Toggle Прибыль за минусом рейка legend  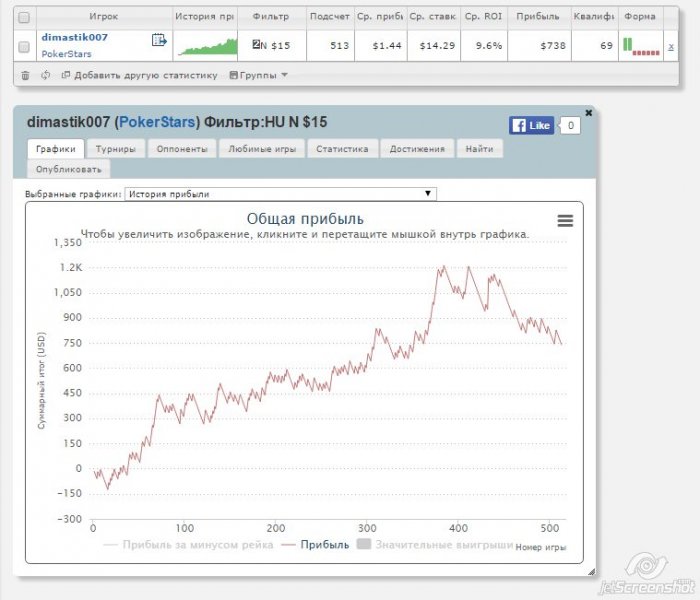coord(188,545)
